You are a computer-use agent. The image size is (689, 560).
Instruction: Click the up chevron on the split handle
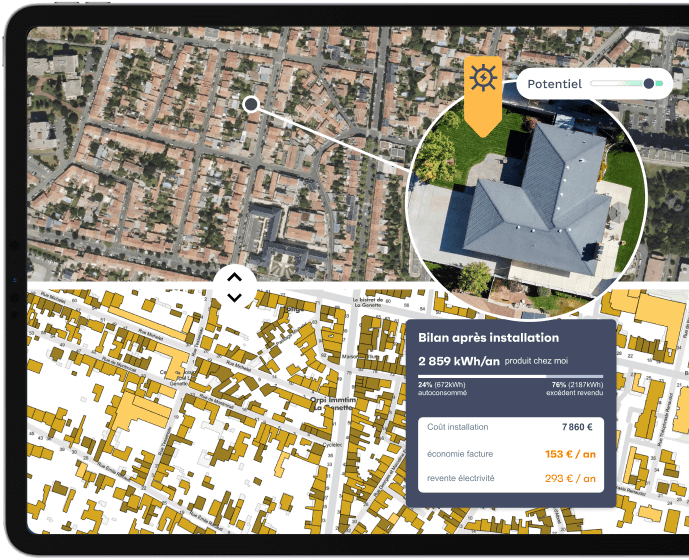tap(234, 278)
